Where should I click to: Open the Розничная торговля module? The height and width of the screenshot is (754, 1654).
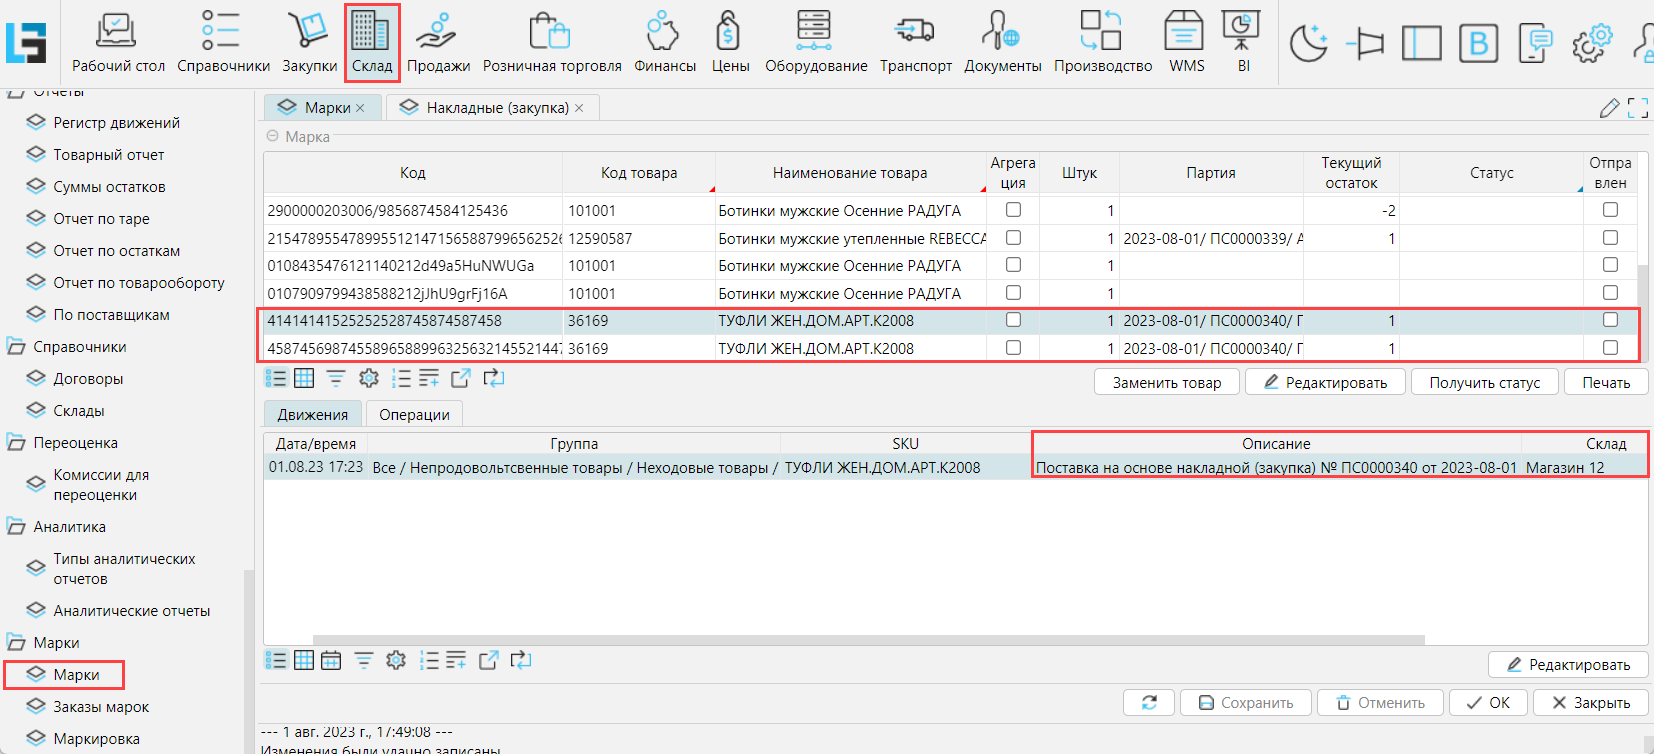(x=551, y=42)
